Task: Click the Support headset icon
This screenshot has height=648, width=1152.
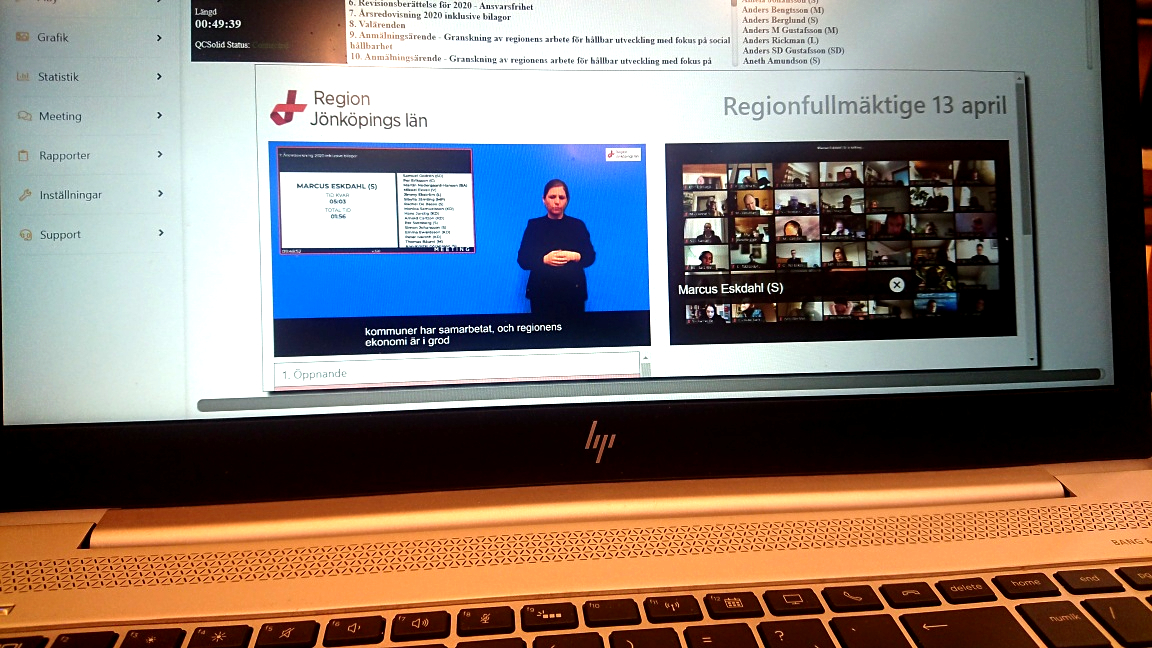Action: [26, 234]
